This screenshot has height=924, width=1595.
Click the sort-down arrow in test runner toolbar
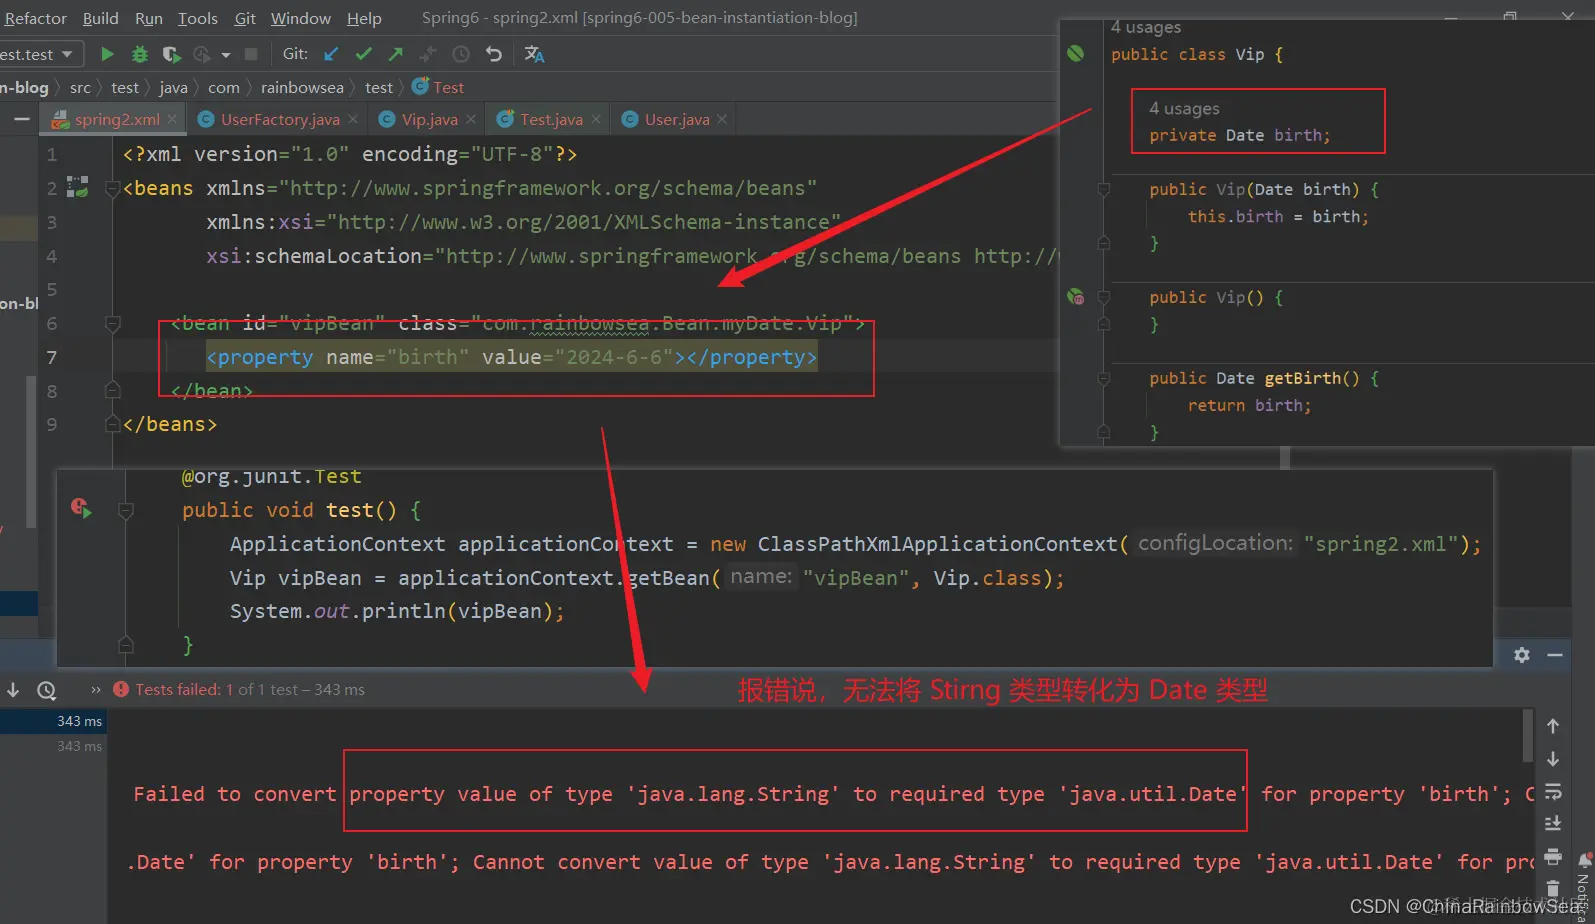click(13, 690)
